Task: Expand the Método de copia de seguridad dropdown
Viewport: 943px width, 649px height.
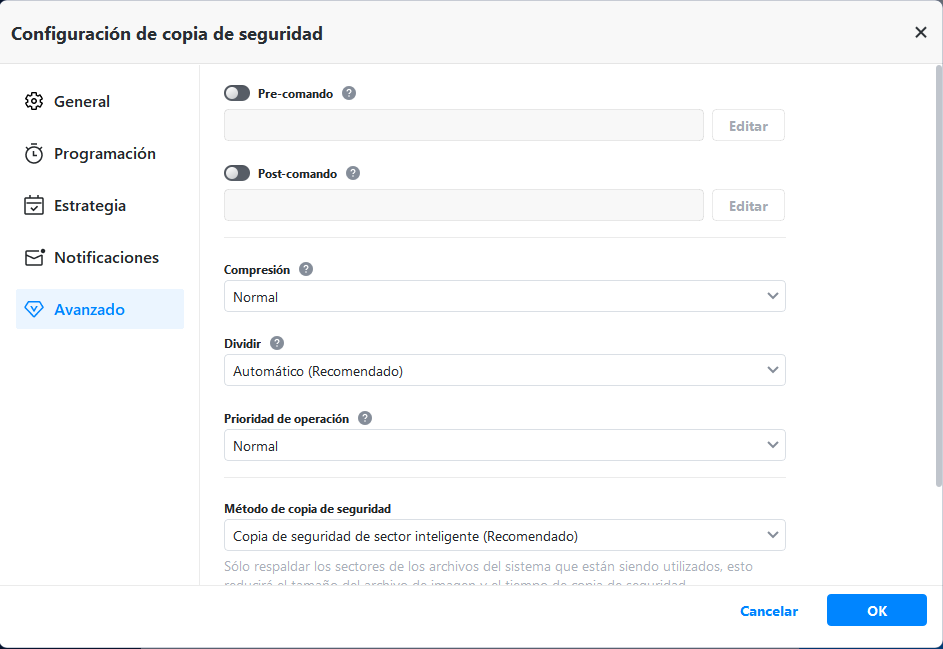Action: coord(504,535)
